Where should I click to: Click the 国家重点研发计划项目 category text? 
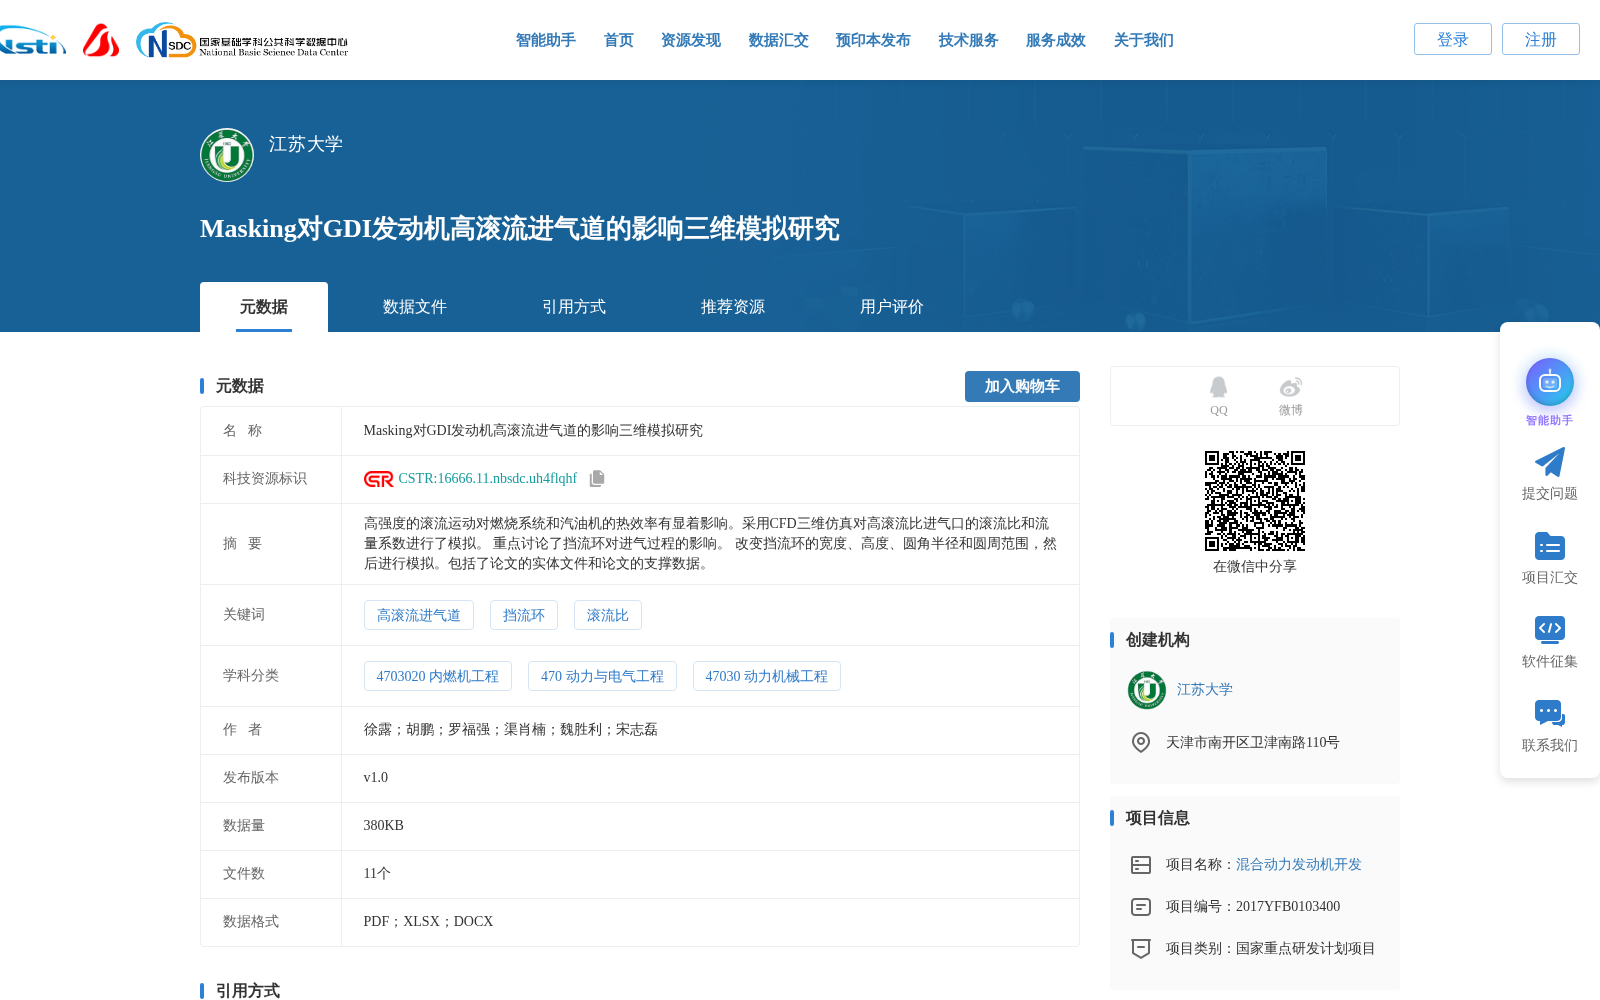pyautogui.click(x=1306, y=949)
